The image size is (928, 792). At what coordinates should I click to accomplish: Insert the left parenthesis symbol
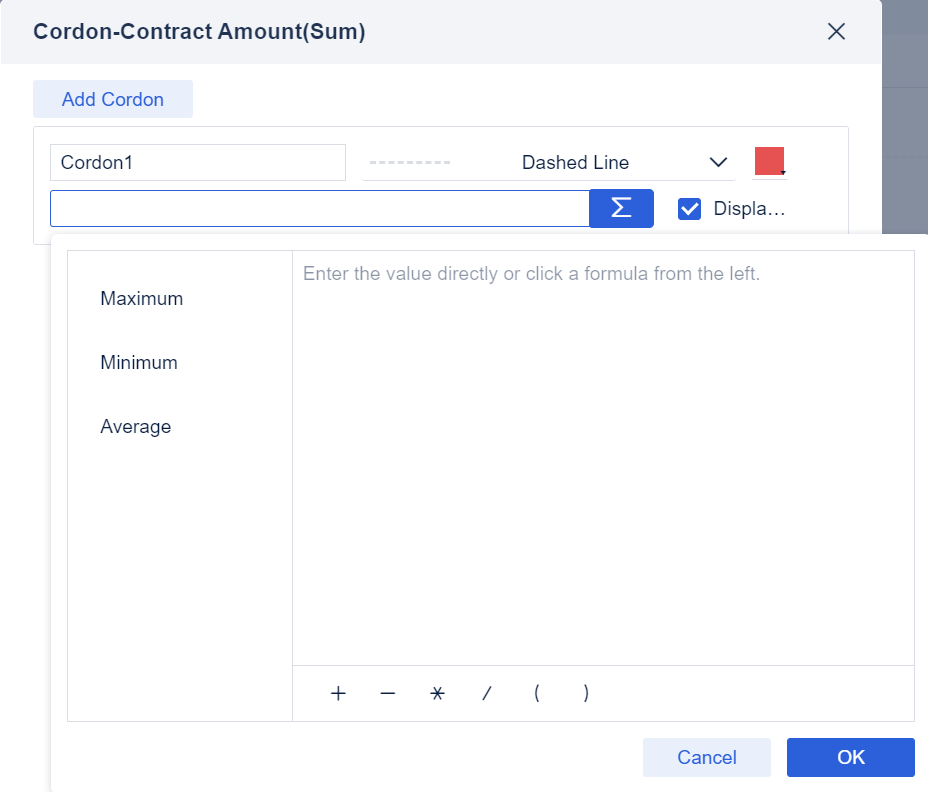tap(537, 693)
